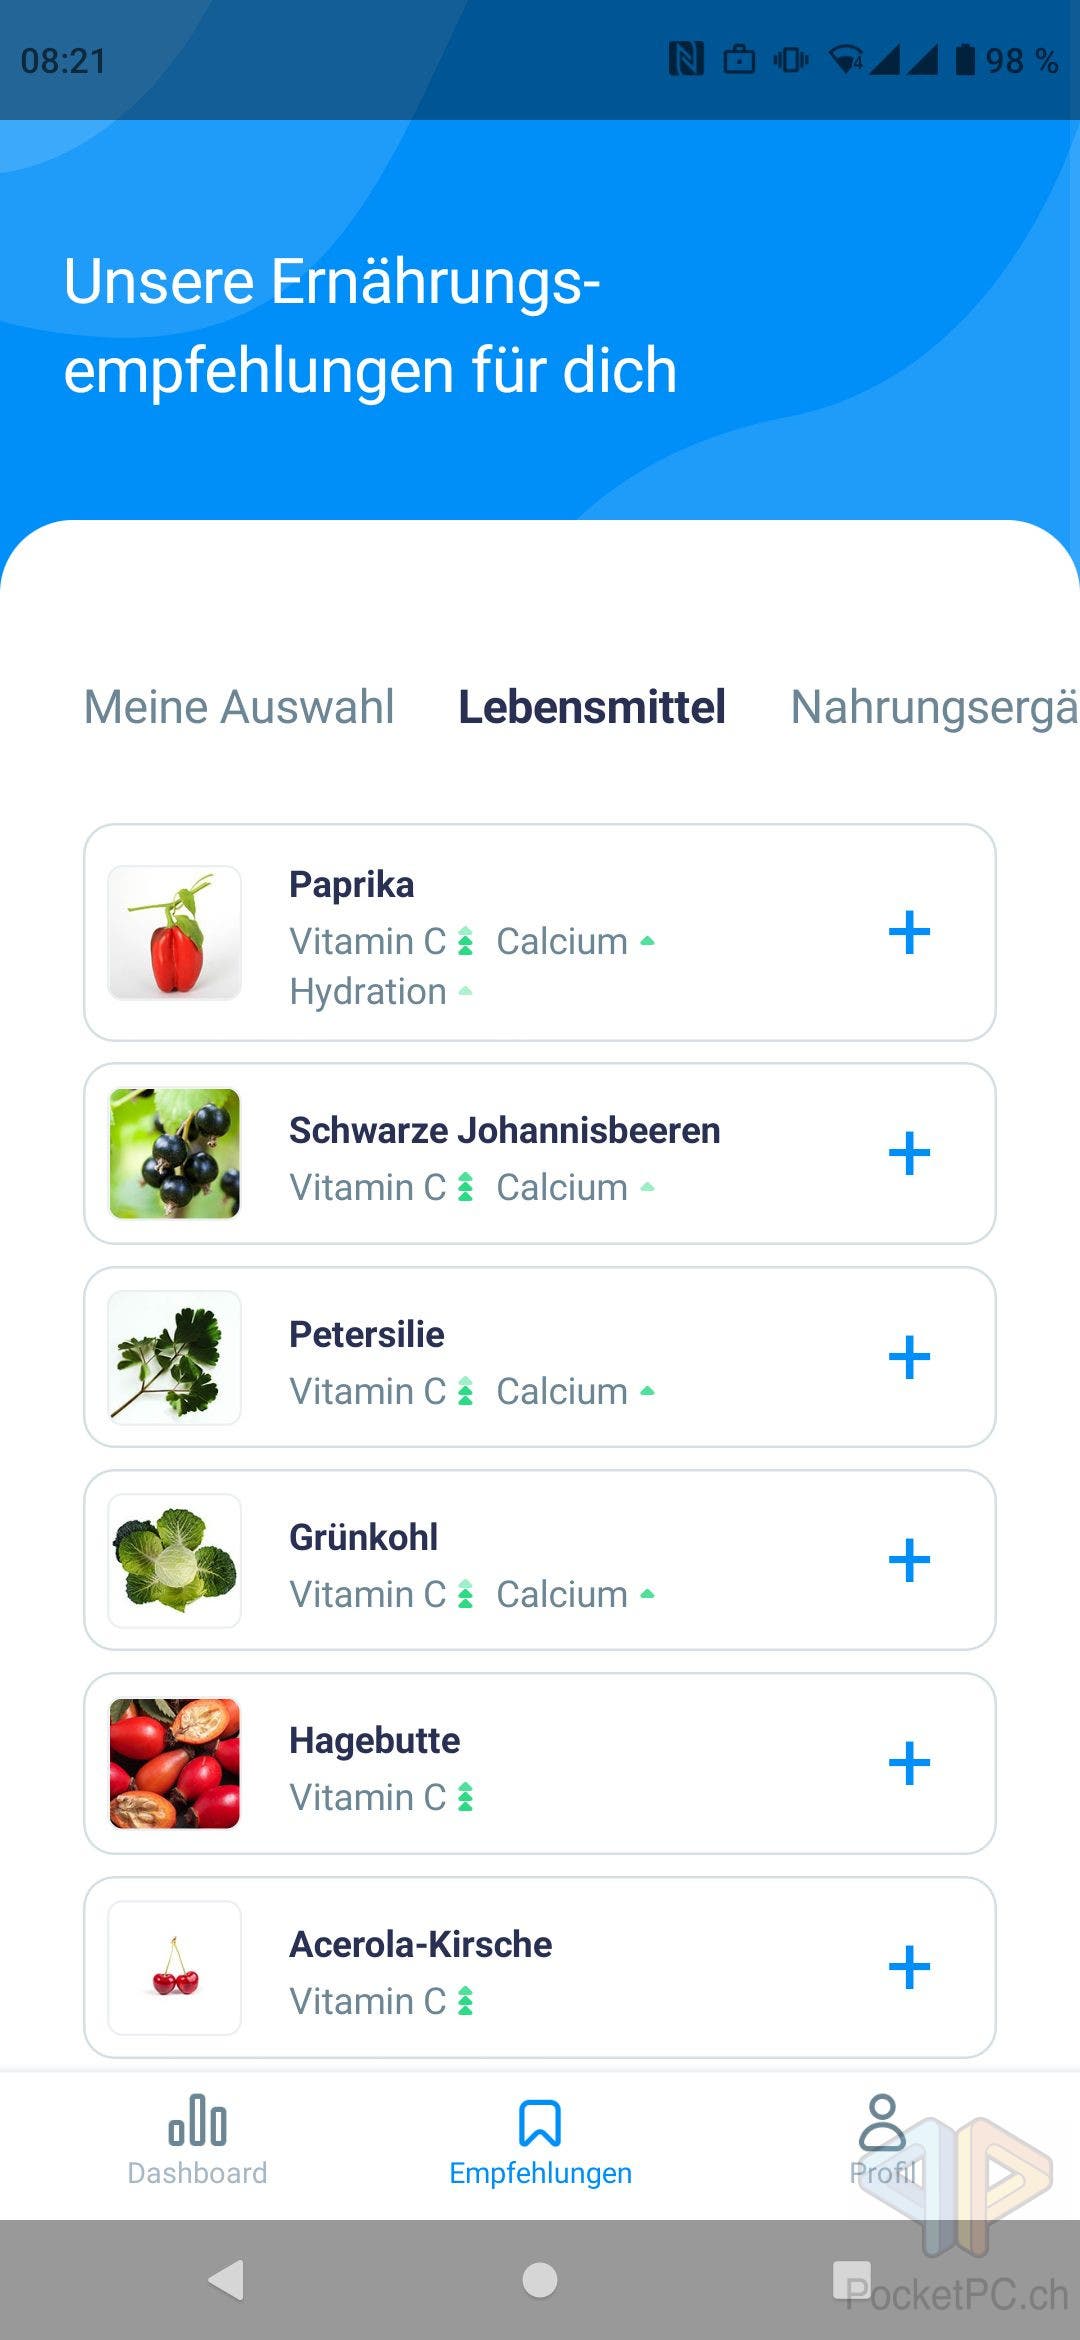Image resolution: width=1080 pixels, height=2340 pixels.
Task: Add Grünkohl via its plus icon
Action: pos(909,1560)
